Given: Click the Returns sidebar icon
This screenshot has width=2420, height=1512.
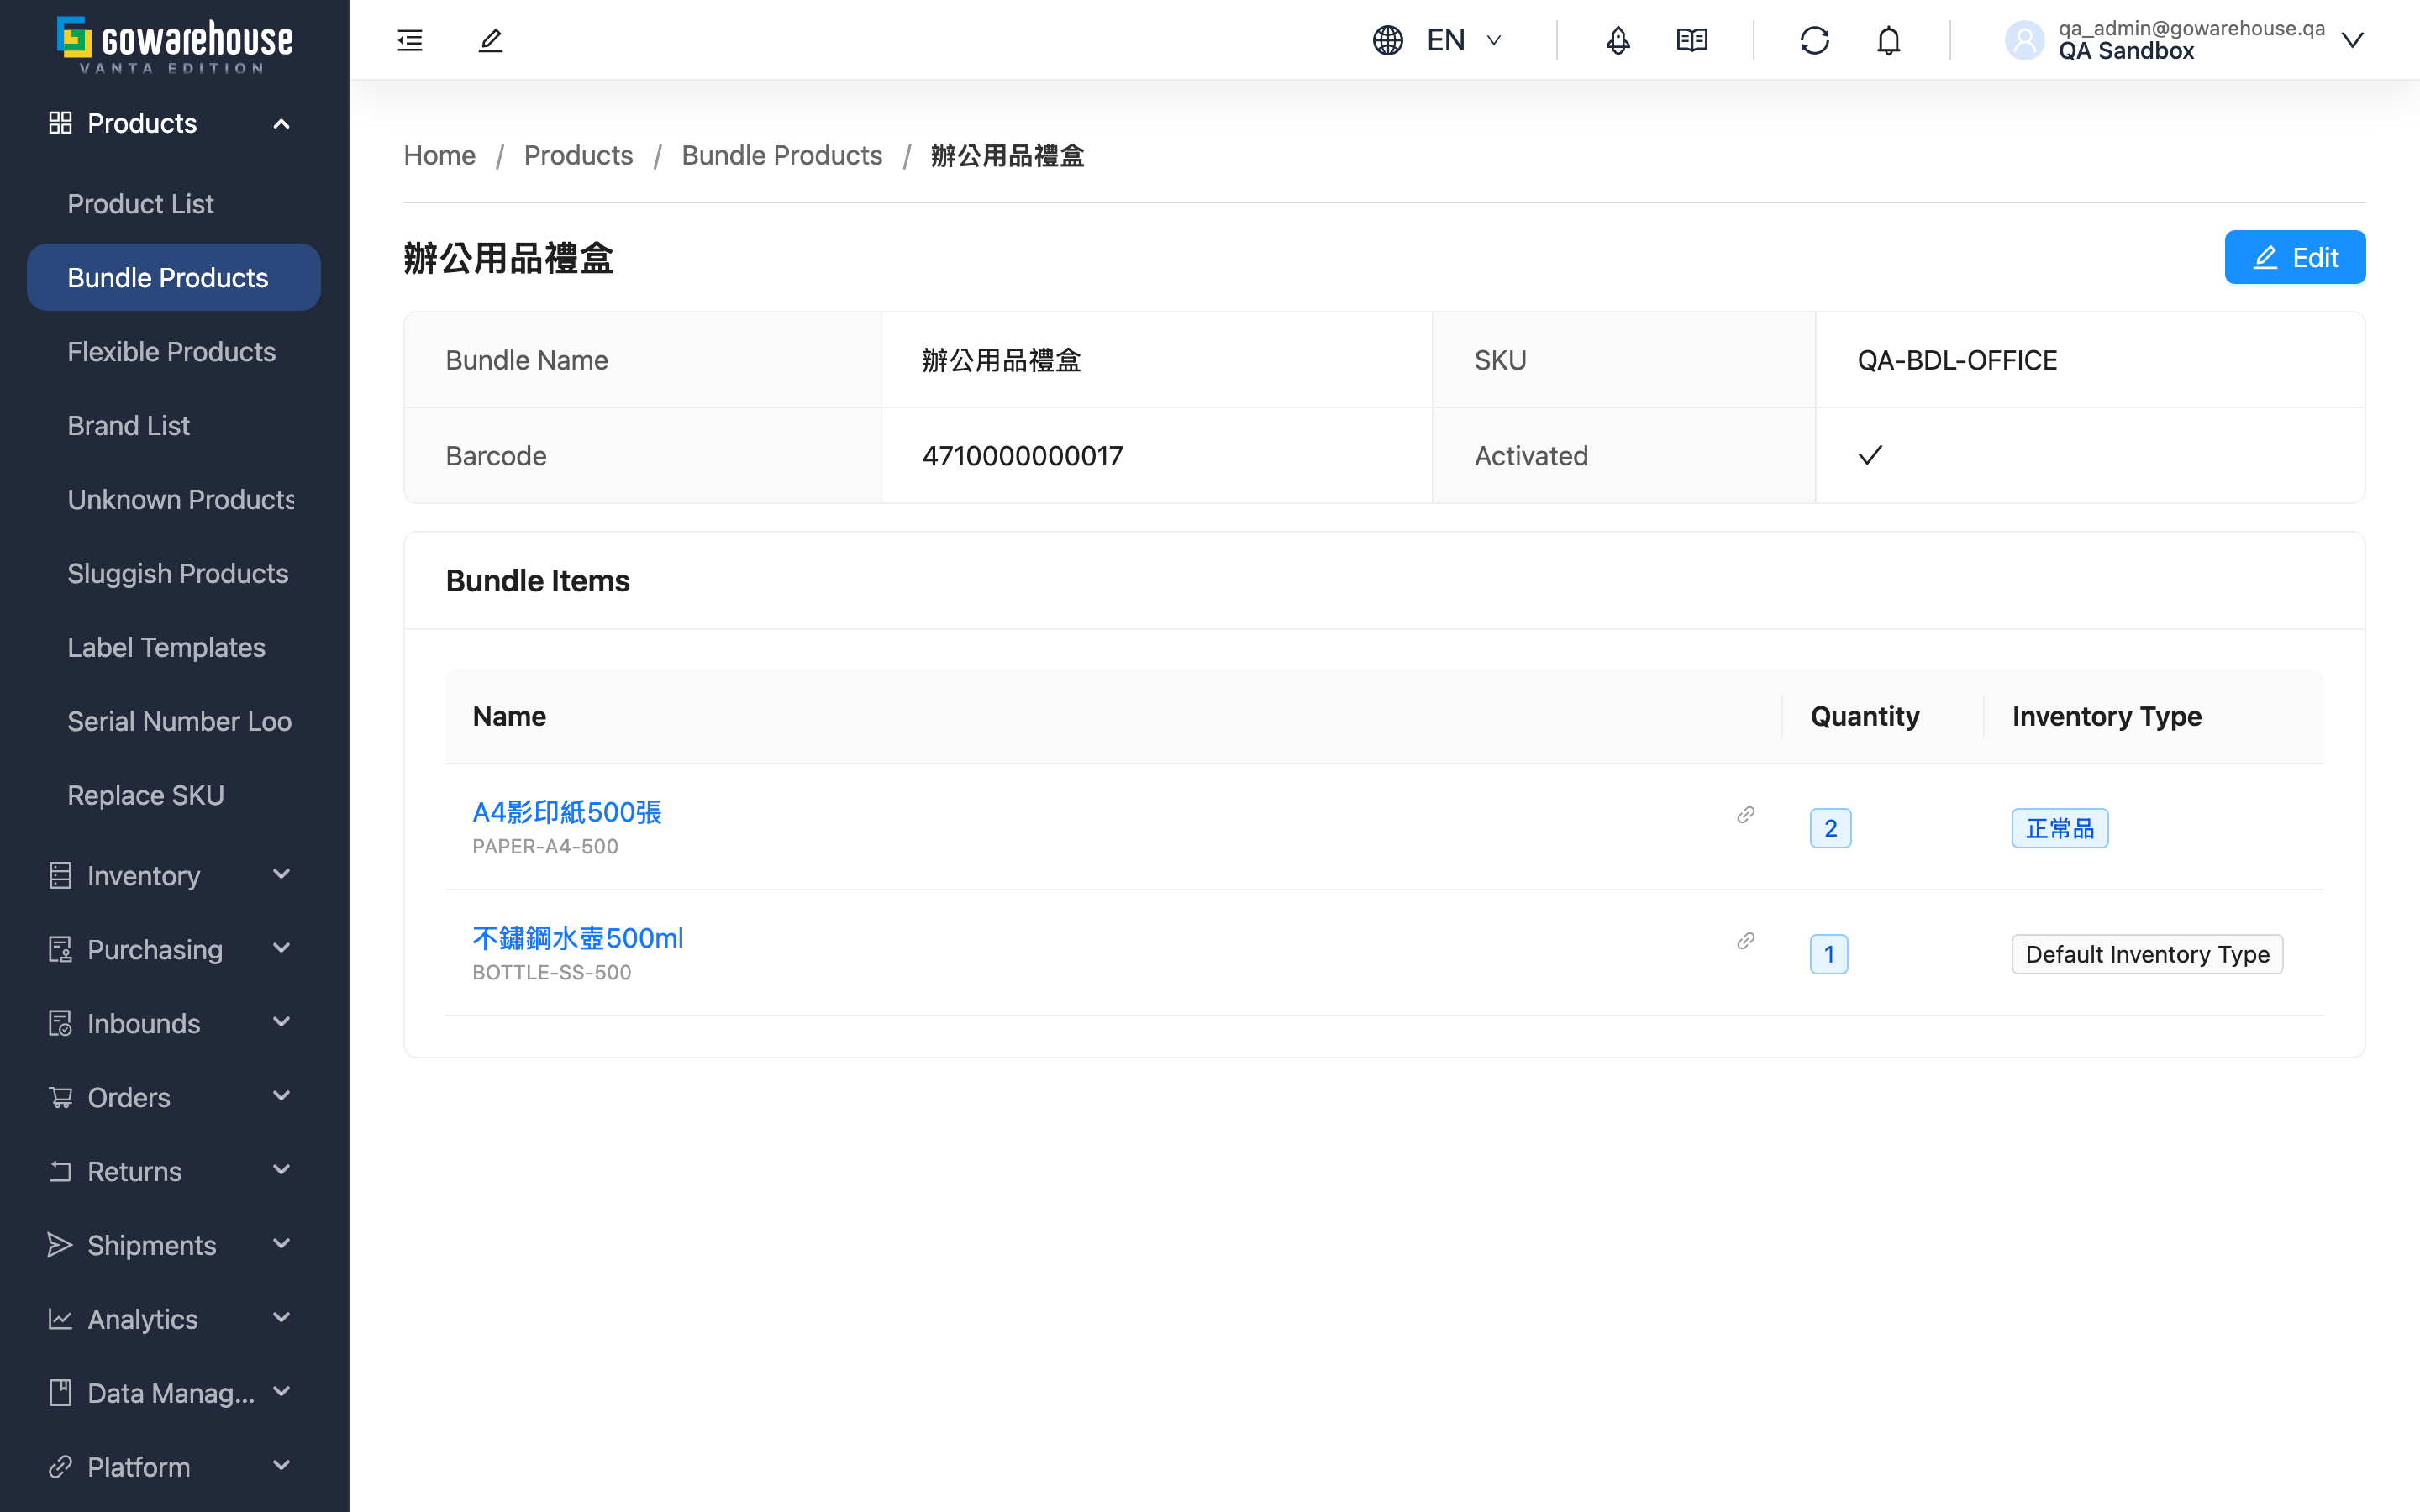Looking at the screenshot, I should click(x=60, y=1171).
